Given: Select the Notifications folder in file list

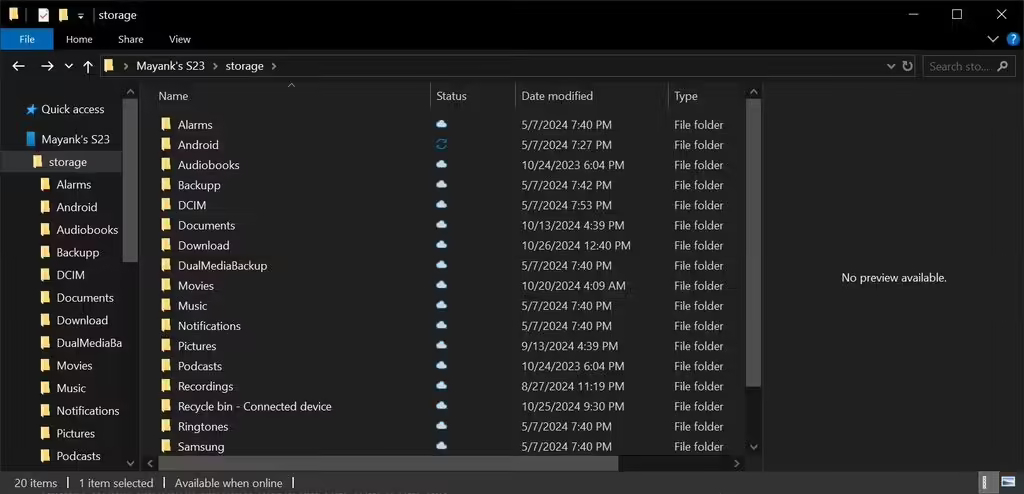Looking at the screenshot, I should tap(209, 326).
